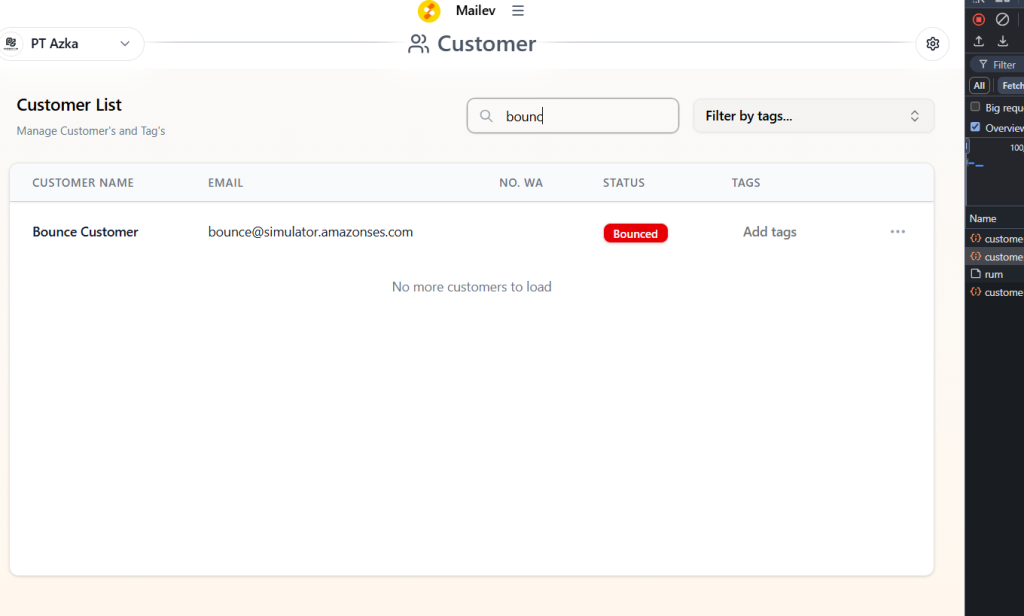Uncheck the Overview checkbox
The image size is (1024, 616).
click(975, 127)
